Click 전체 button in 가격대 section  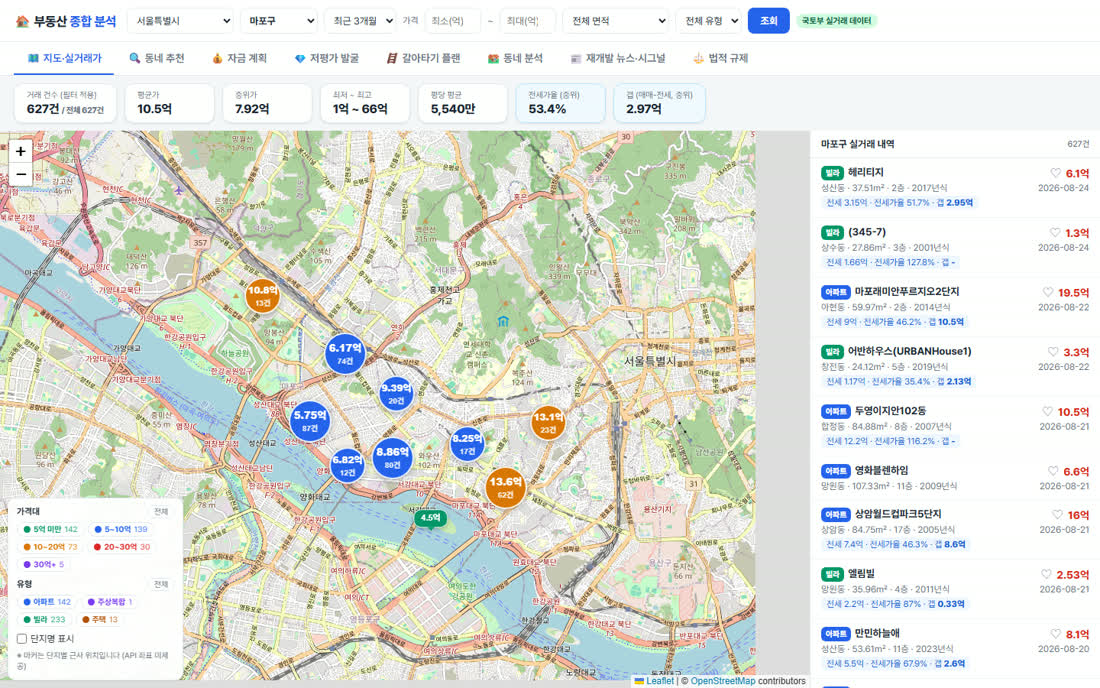(x=161, y=511)
